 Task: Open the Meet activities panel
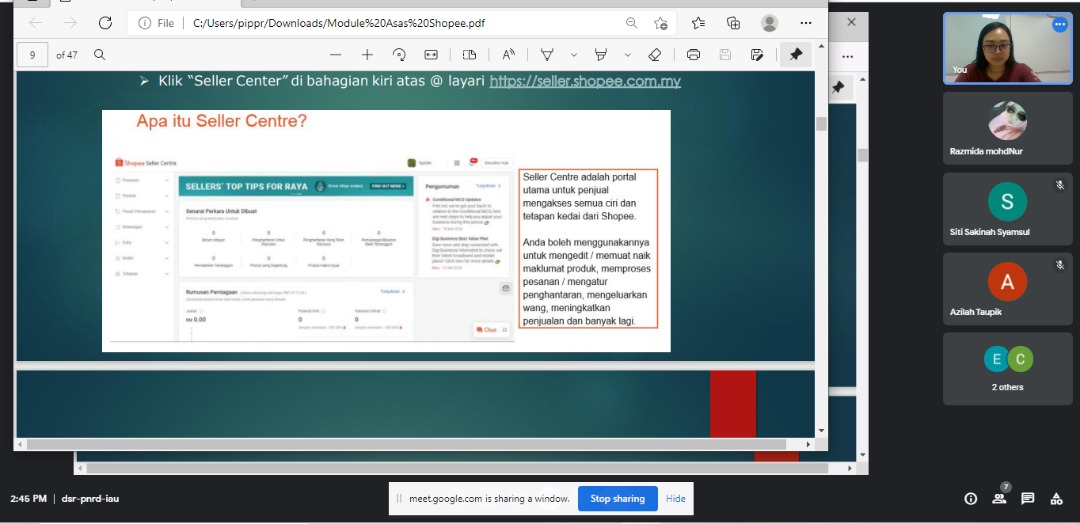(x=1056, y=499)
